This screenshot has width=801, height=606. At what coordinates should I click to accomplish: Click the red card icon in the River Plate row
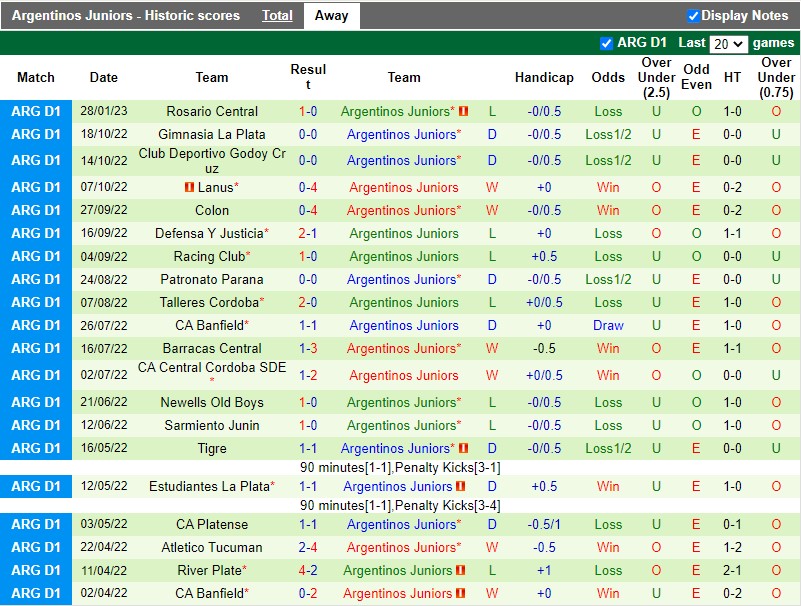(458, 570)
